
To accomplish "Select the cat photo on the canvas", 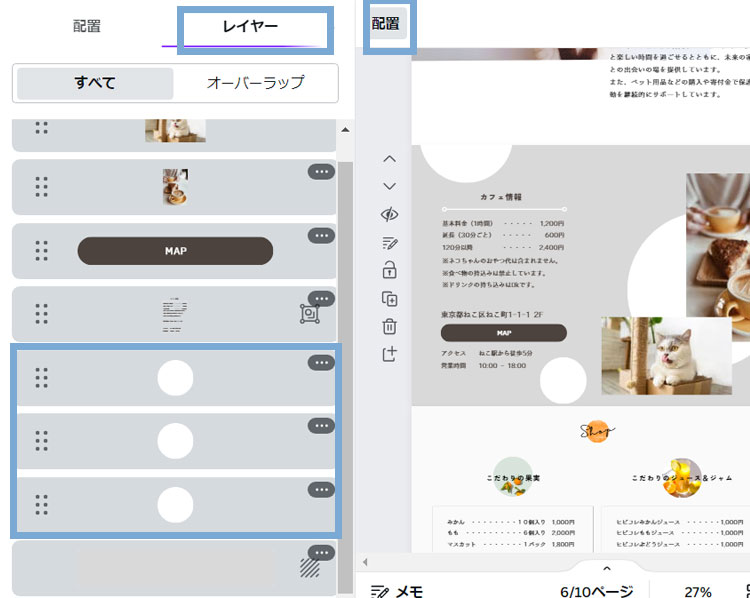I will pyautogui.click(x=666, y=356).
